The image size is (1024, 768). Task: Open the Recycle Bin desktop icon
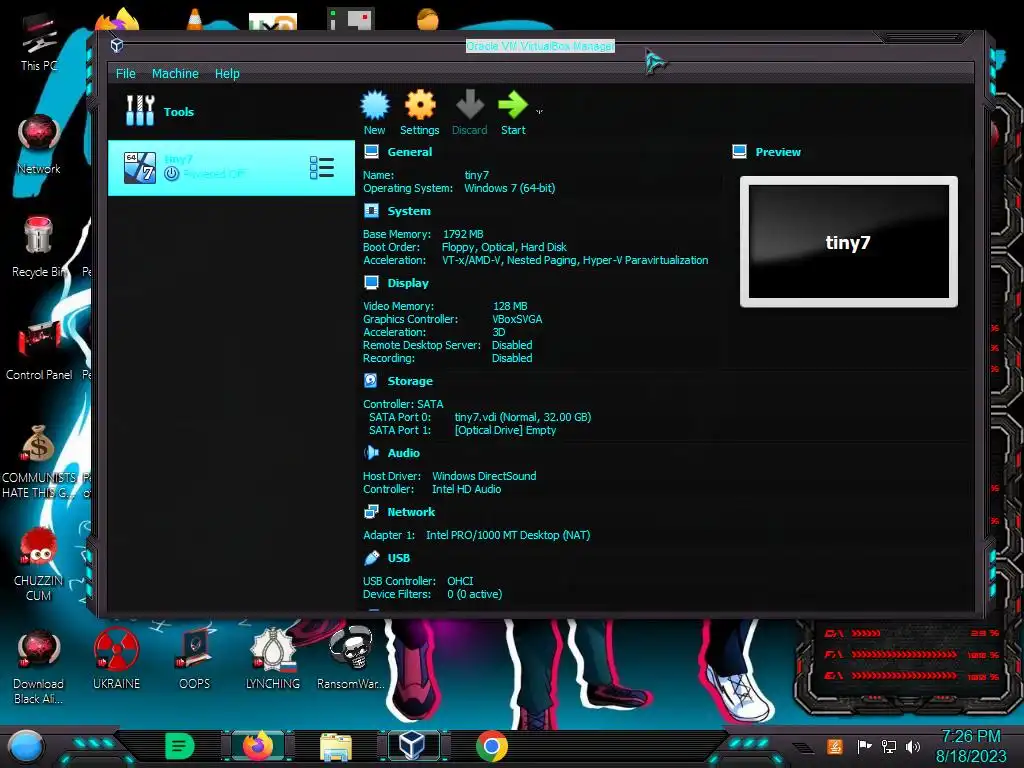pyautogui.click(x=38, y=247)
